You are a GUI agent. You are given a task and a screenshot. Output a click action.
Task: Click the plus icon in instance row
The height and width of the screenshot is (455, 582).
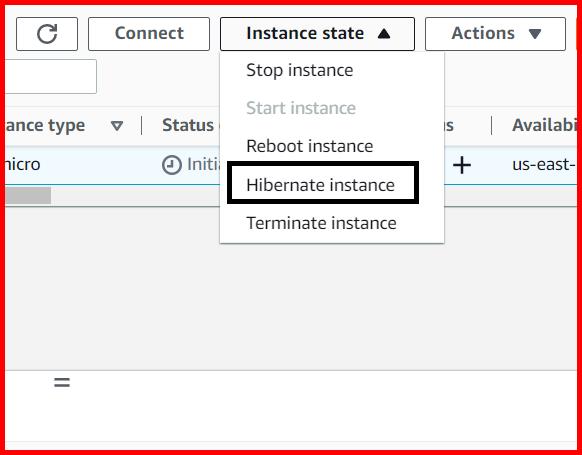pos(462,165)
